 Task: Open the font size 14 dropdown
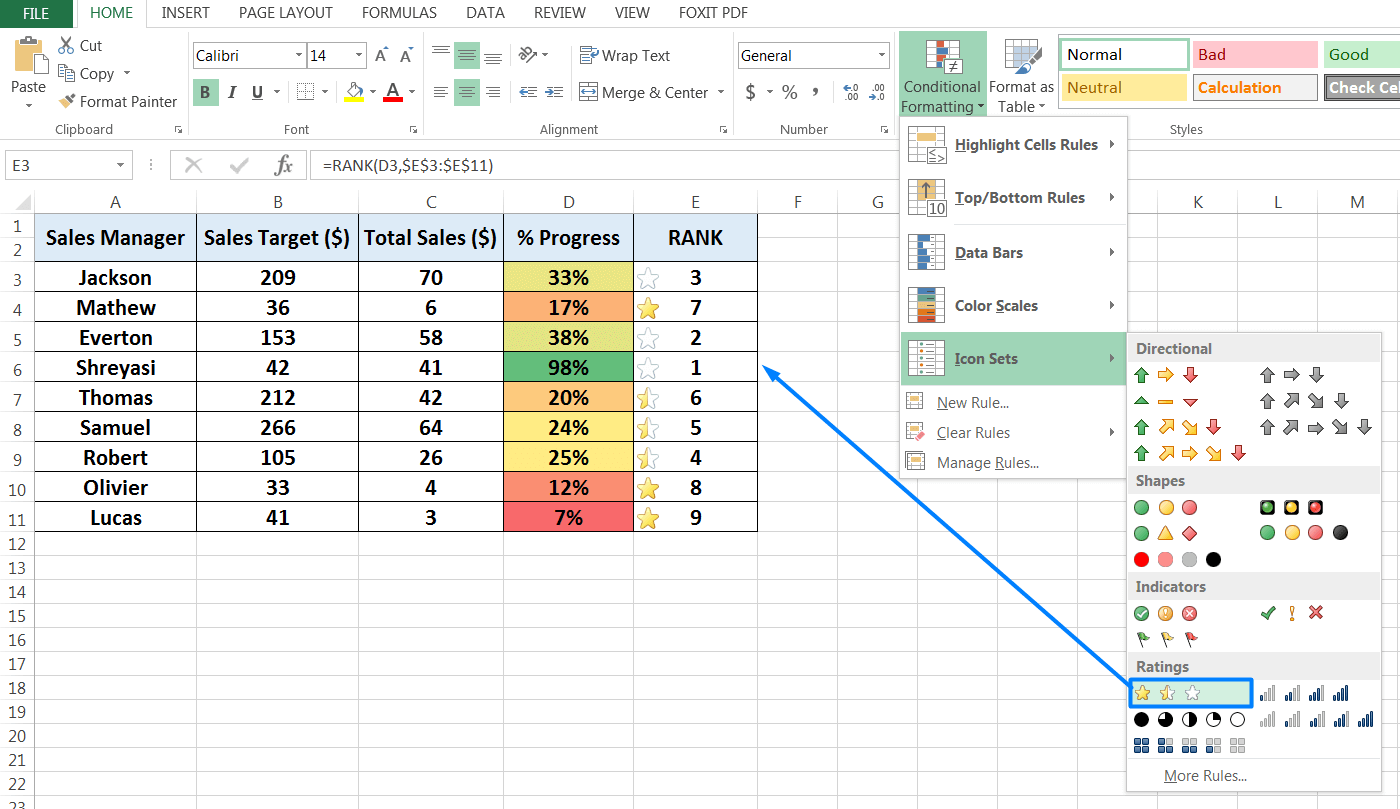pyautogui.click(x=360, y=56)
